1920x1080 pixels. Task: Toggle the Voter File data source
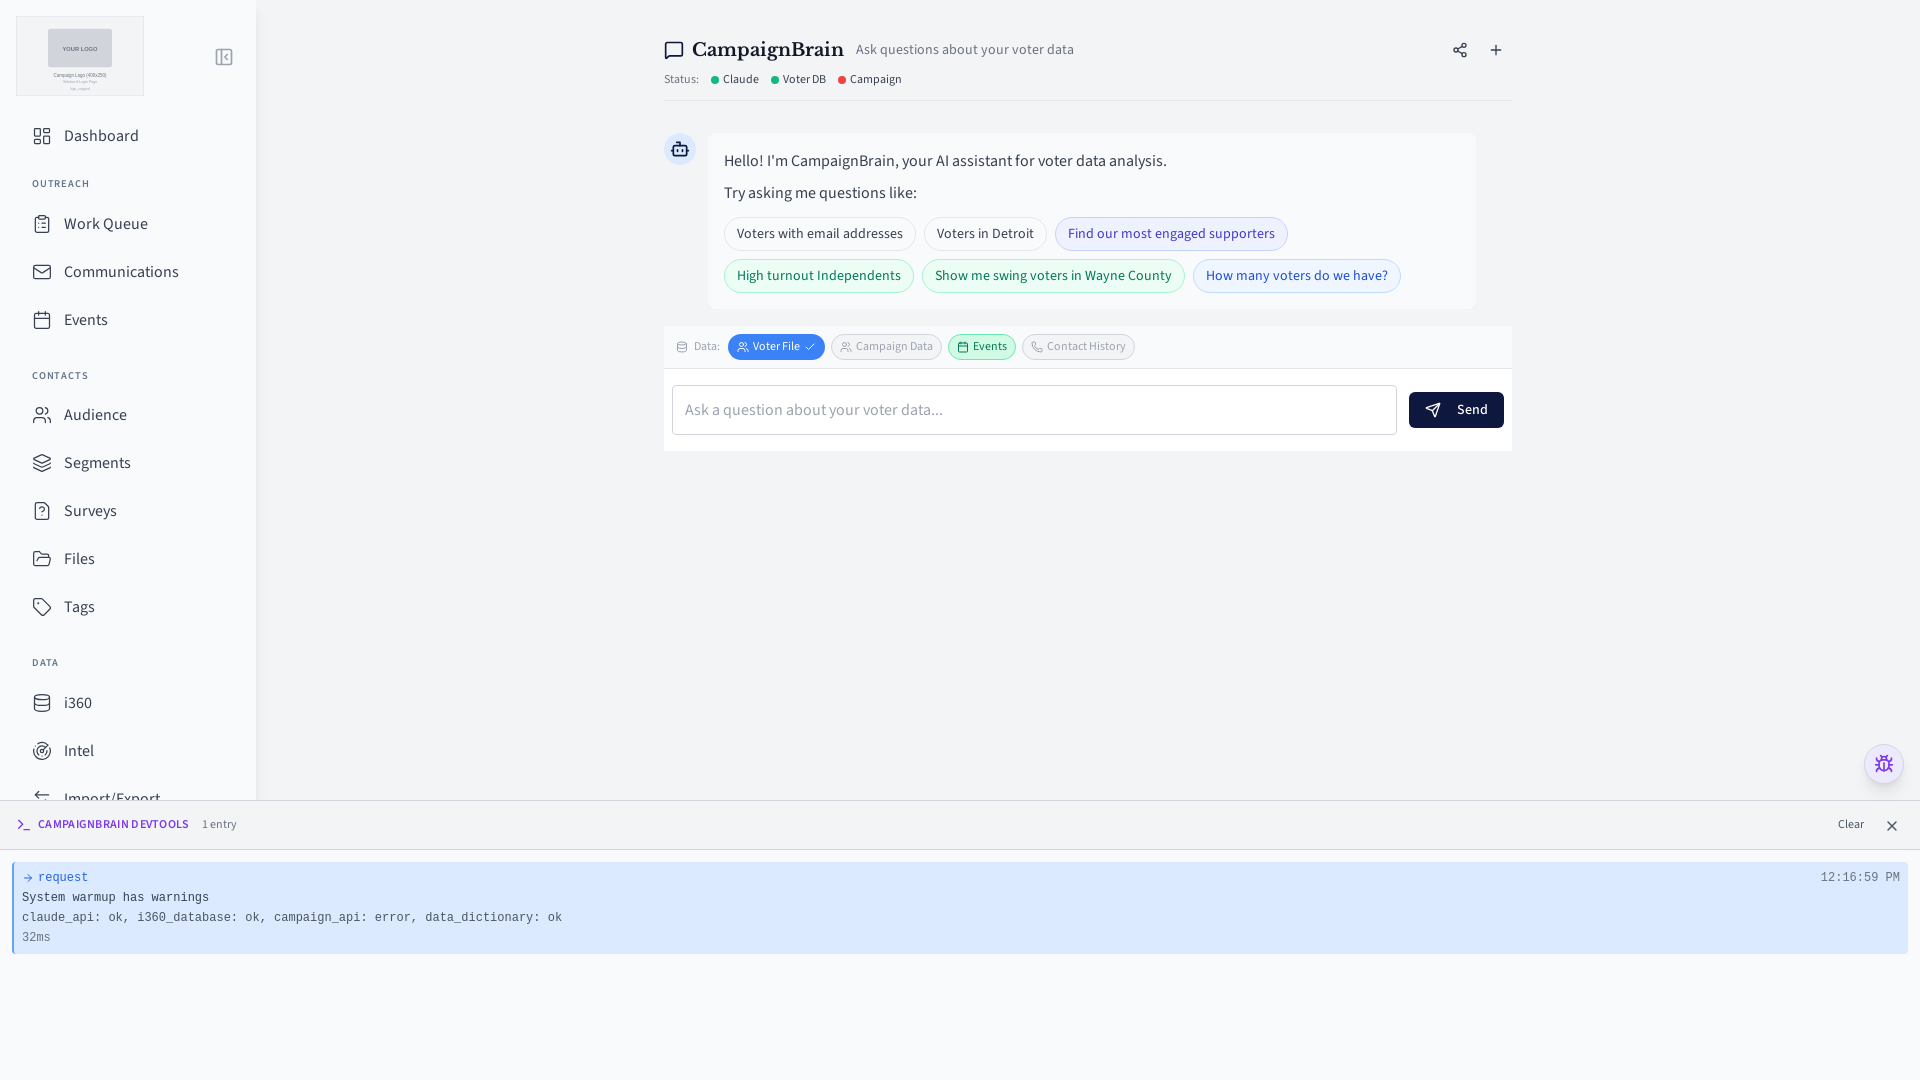776,347
